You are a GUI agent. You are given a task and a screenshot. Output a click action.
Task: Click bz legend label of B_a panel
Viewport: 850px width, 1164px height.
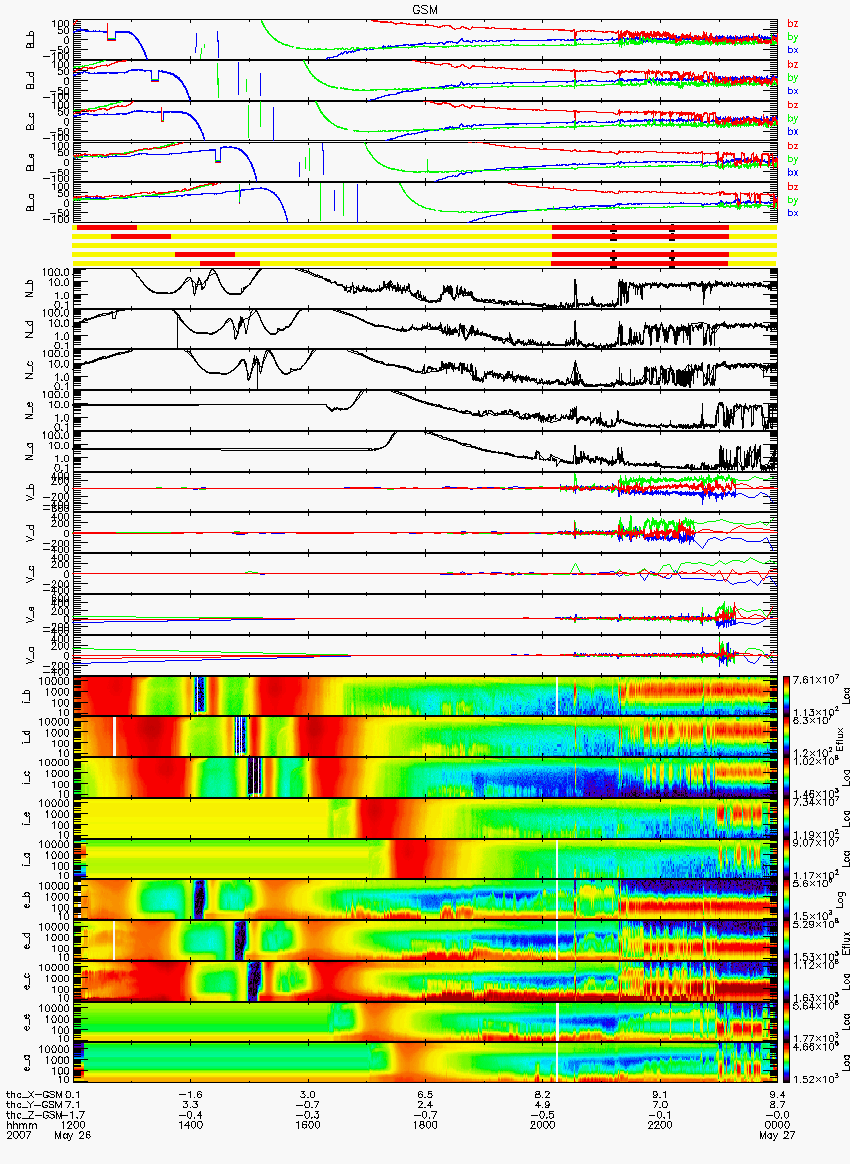(793, 186)
